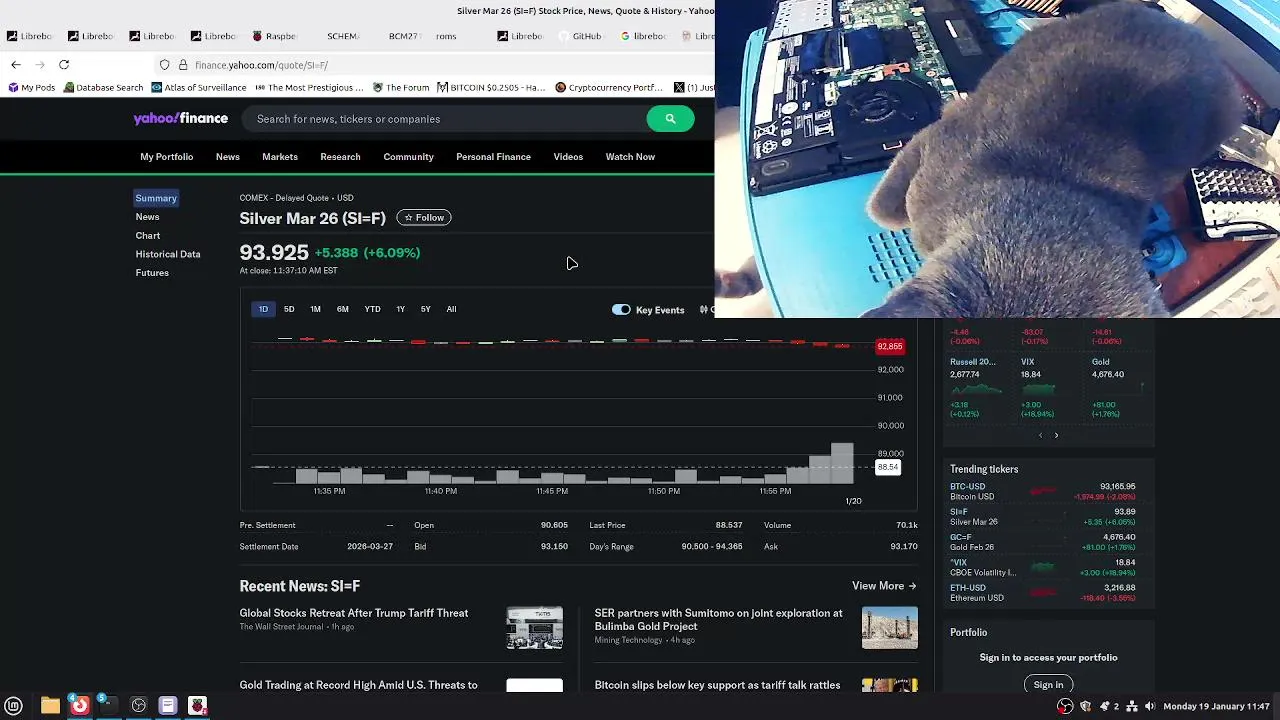Image resolution: width=1280 pixels, height=720 pixels.
Task: Select the YTD chart range
Action: pos(372,309)
